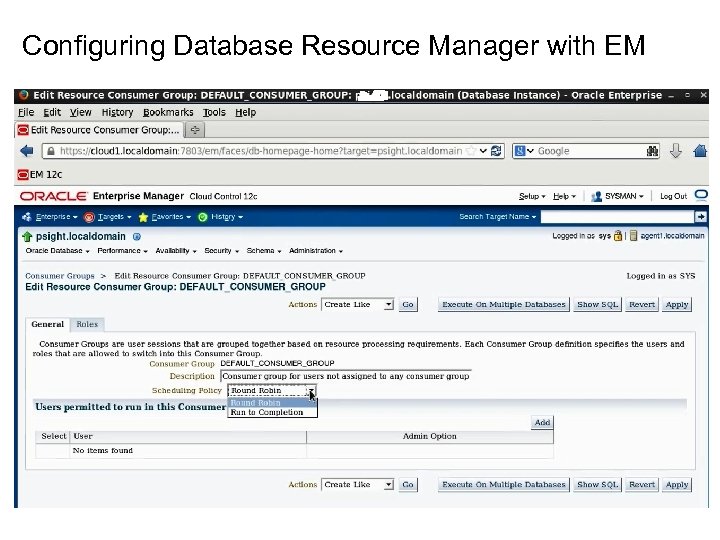Viewport: 720px width, 540px height.
Task: Open the browser Tools menu
Action: point(214,112)
